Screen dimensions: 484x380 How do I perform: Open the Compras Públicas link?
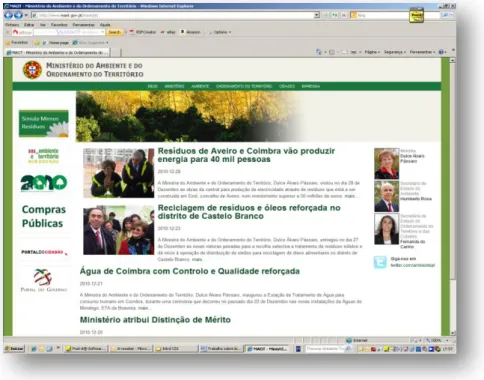pos(44,216)
